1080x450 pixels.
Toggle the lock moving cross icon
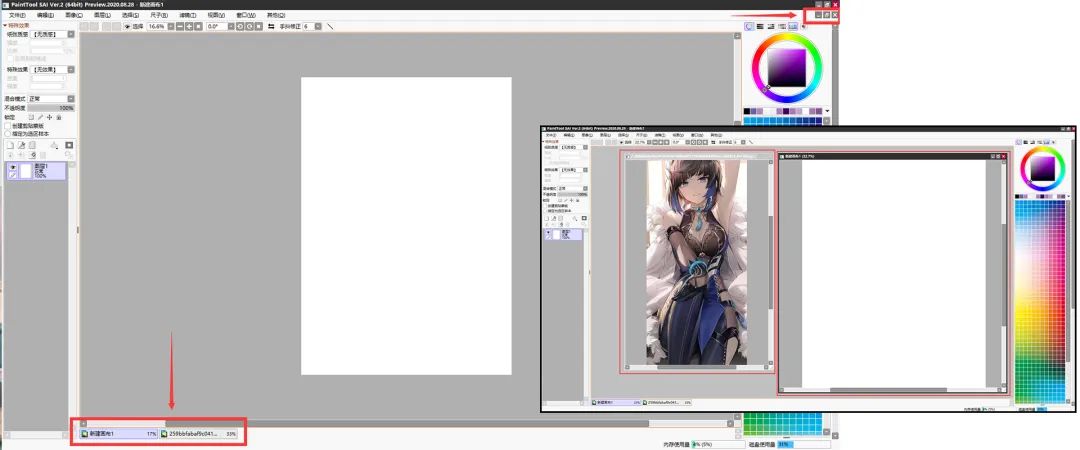[x=50, y=117]
